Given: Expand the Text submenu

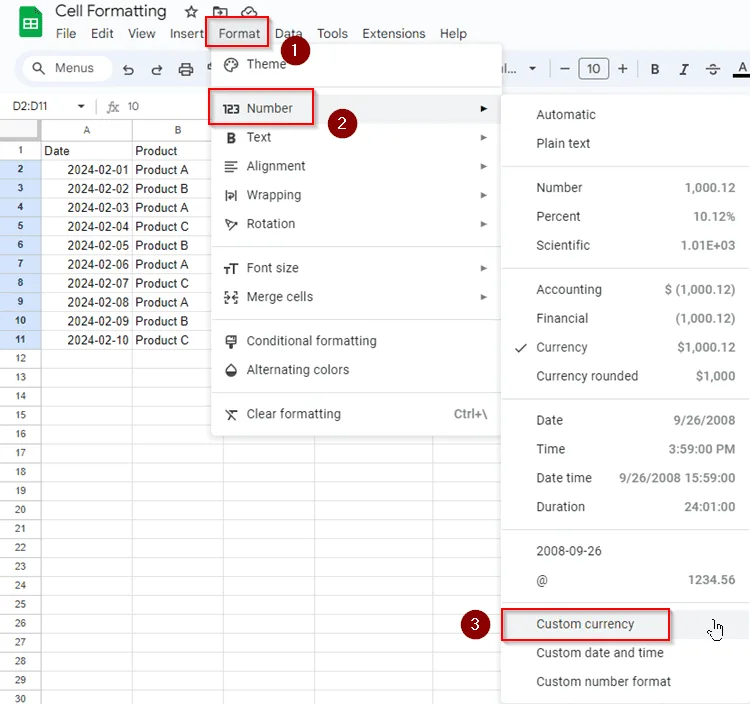Looking at the screenshot, I should [x=356, y=138].
